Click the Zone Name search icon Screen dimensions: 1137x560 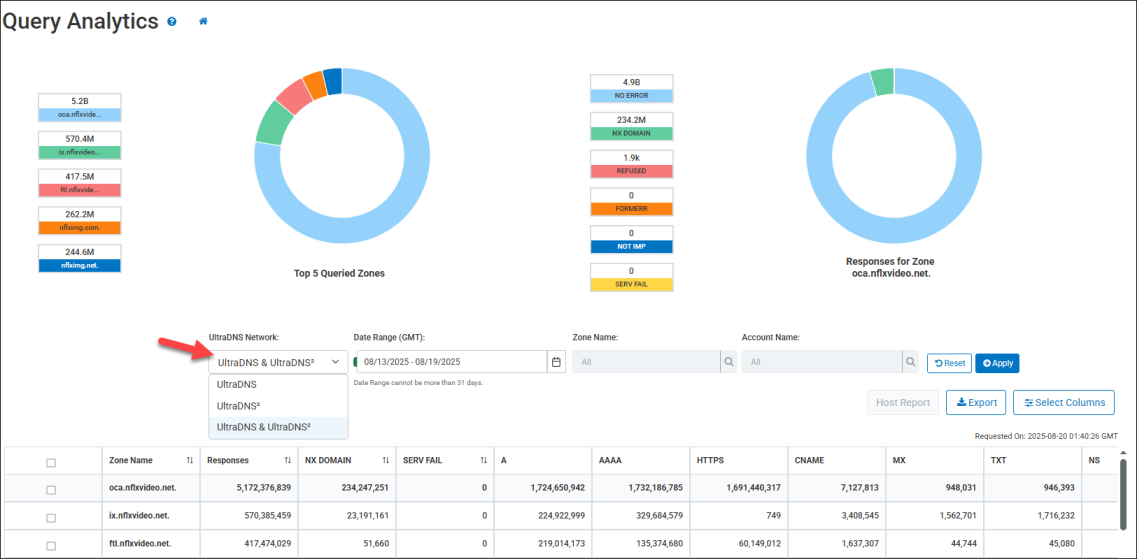730,362
